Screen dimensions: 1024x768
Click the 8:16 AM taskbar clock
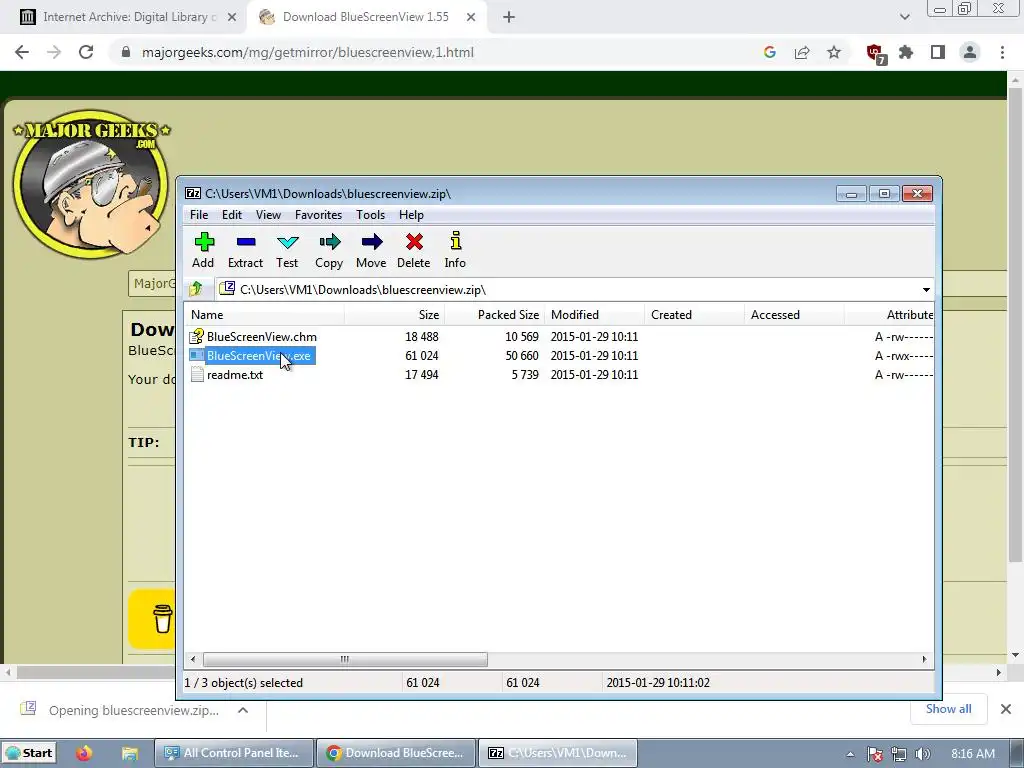973,754
